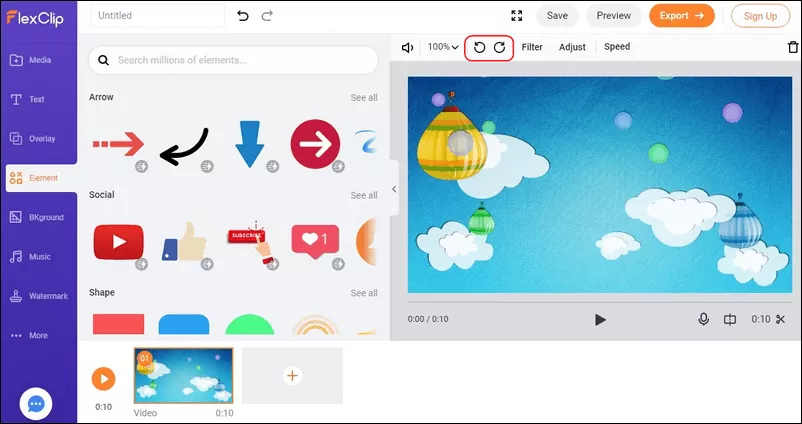
Task: Click the scissors trim icon
Action: [780, 319]
